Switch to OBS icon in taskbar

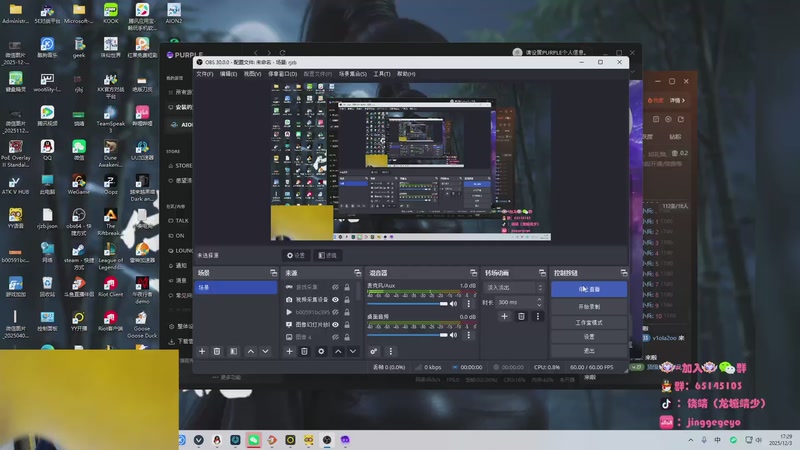(x=327, y=440)
